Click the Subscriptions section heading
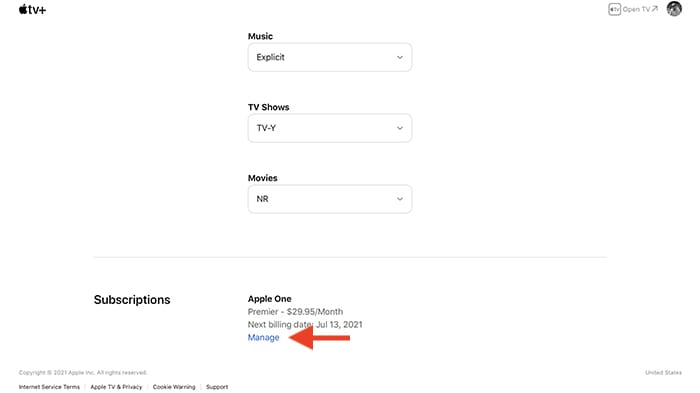The width and height of the screenshot is (700, 393). tap(132, 300)
